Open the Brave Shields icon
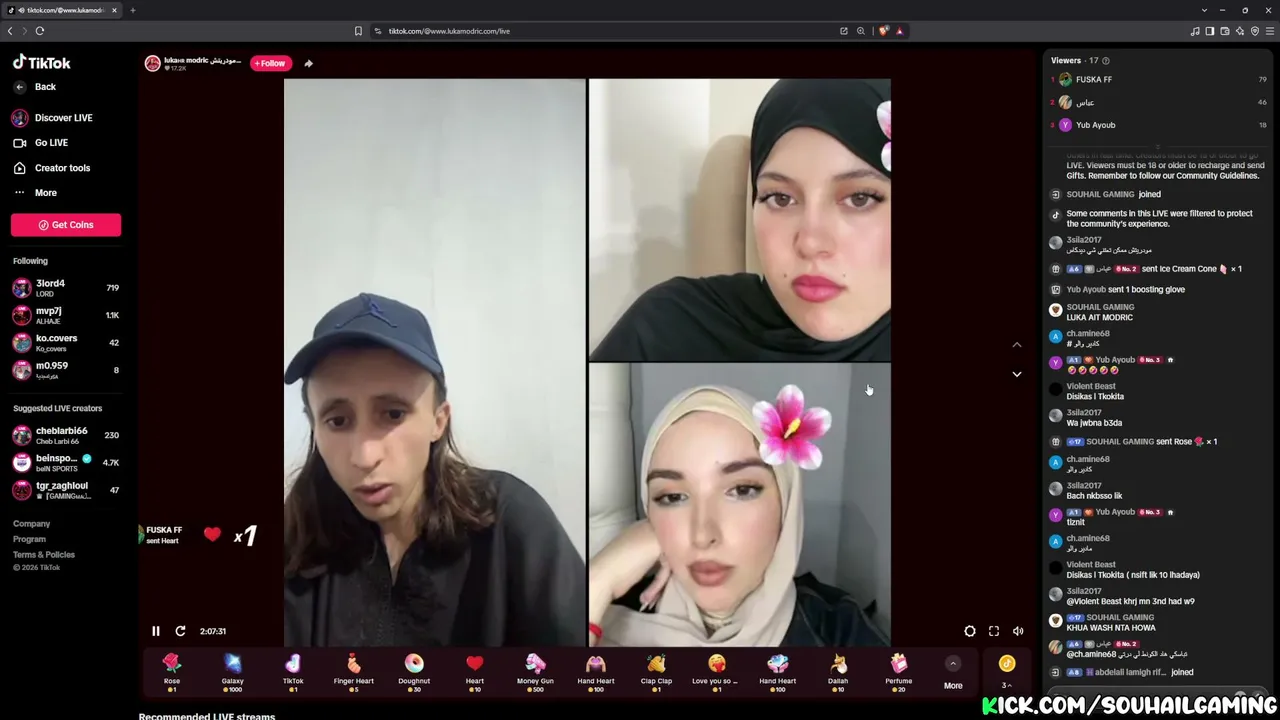This screenshot has height=720, width=1280. pyautogui.click(x=883, y=31)
